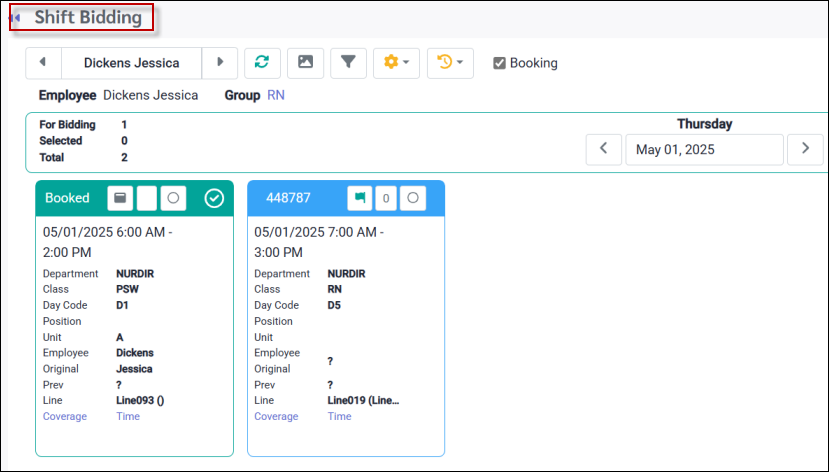Open the gear settings dropdown
829x472 pixels.
(x=397, y=62)
